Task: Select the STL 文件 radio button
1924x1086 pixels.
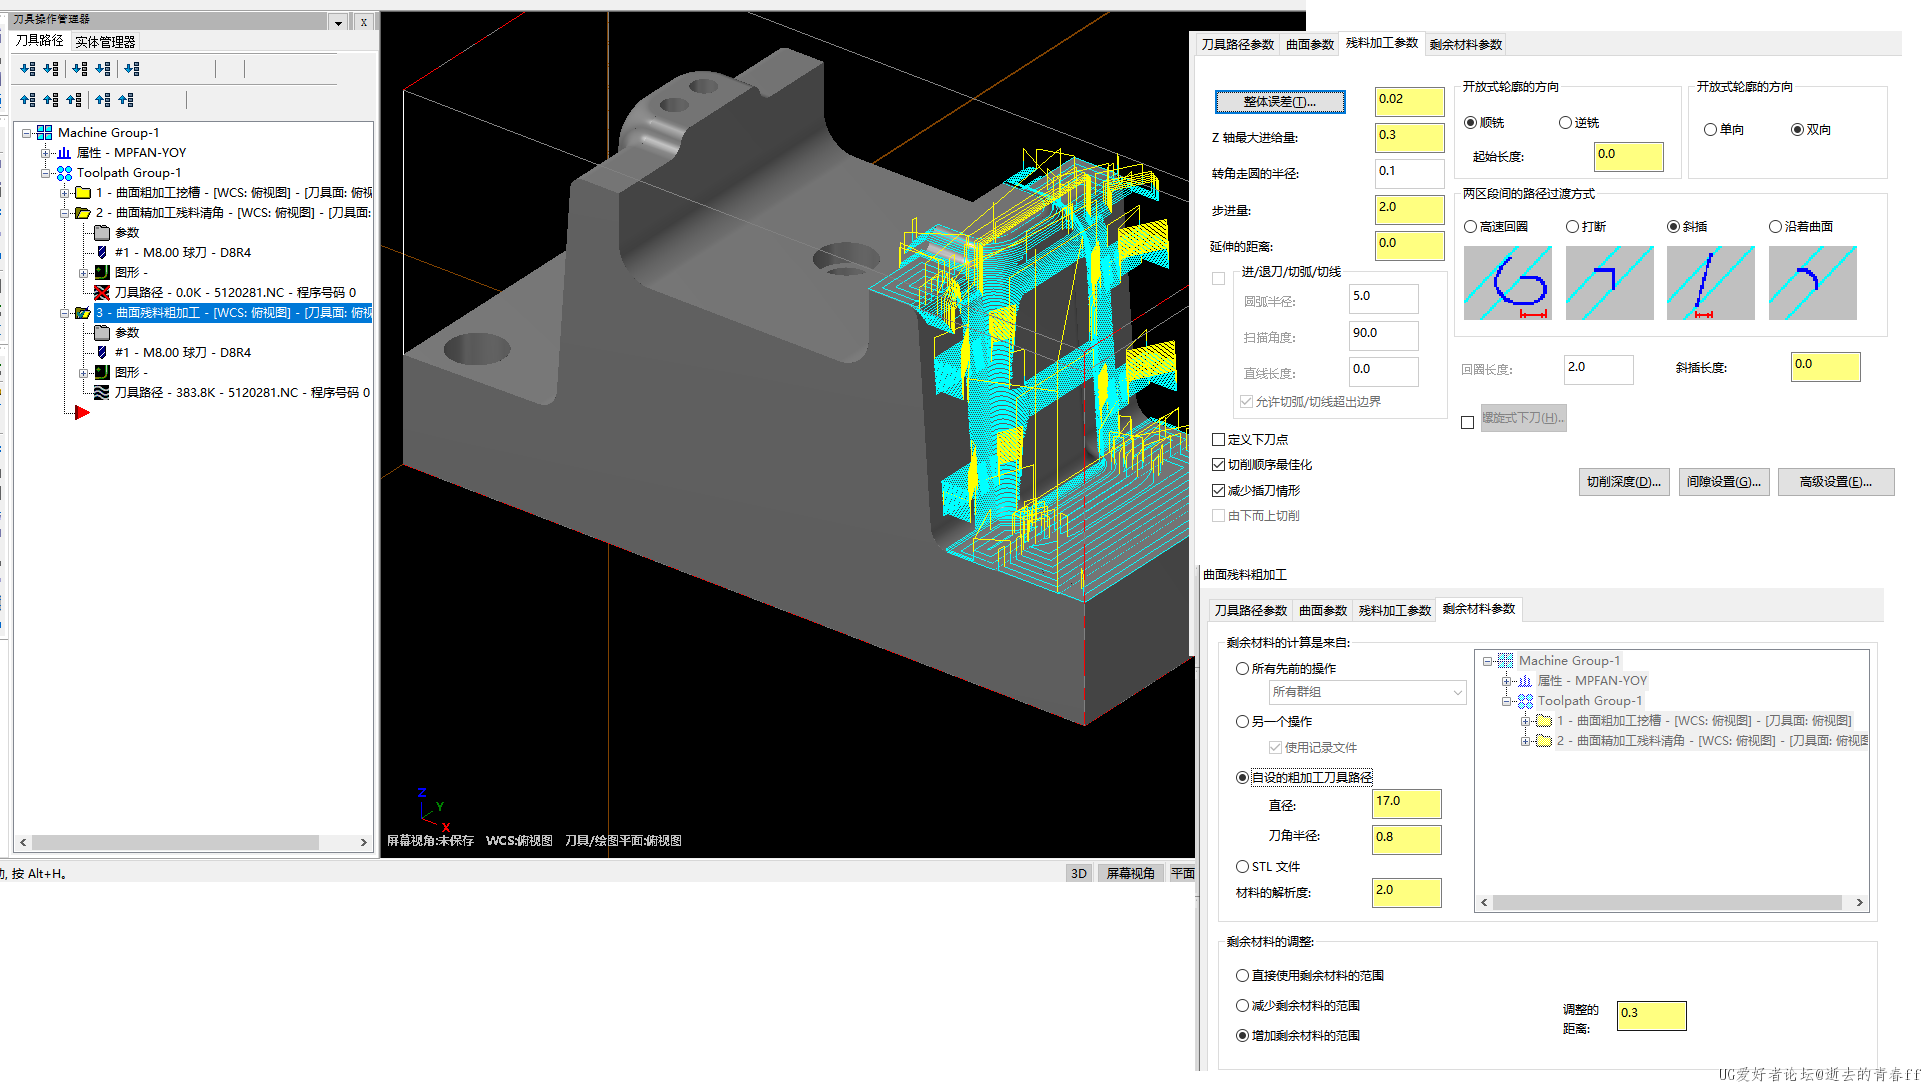Action: click(1242, 867)
